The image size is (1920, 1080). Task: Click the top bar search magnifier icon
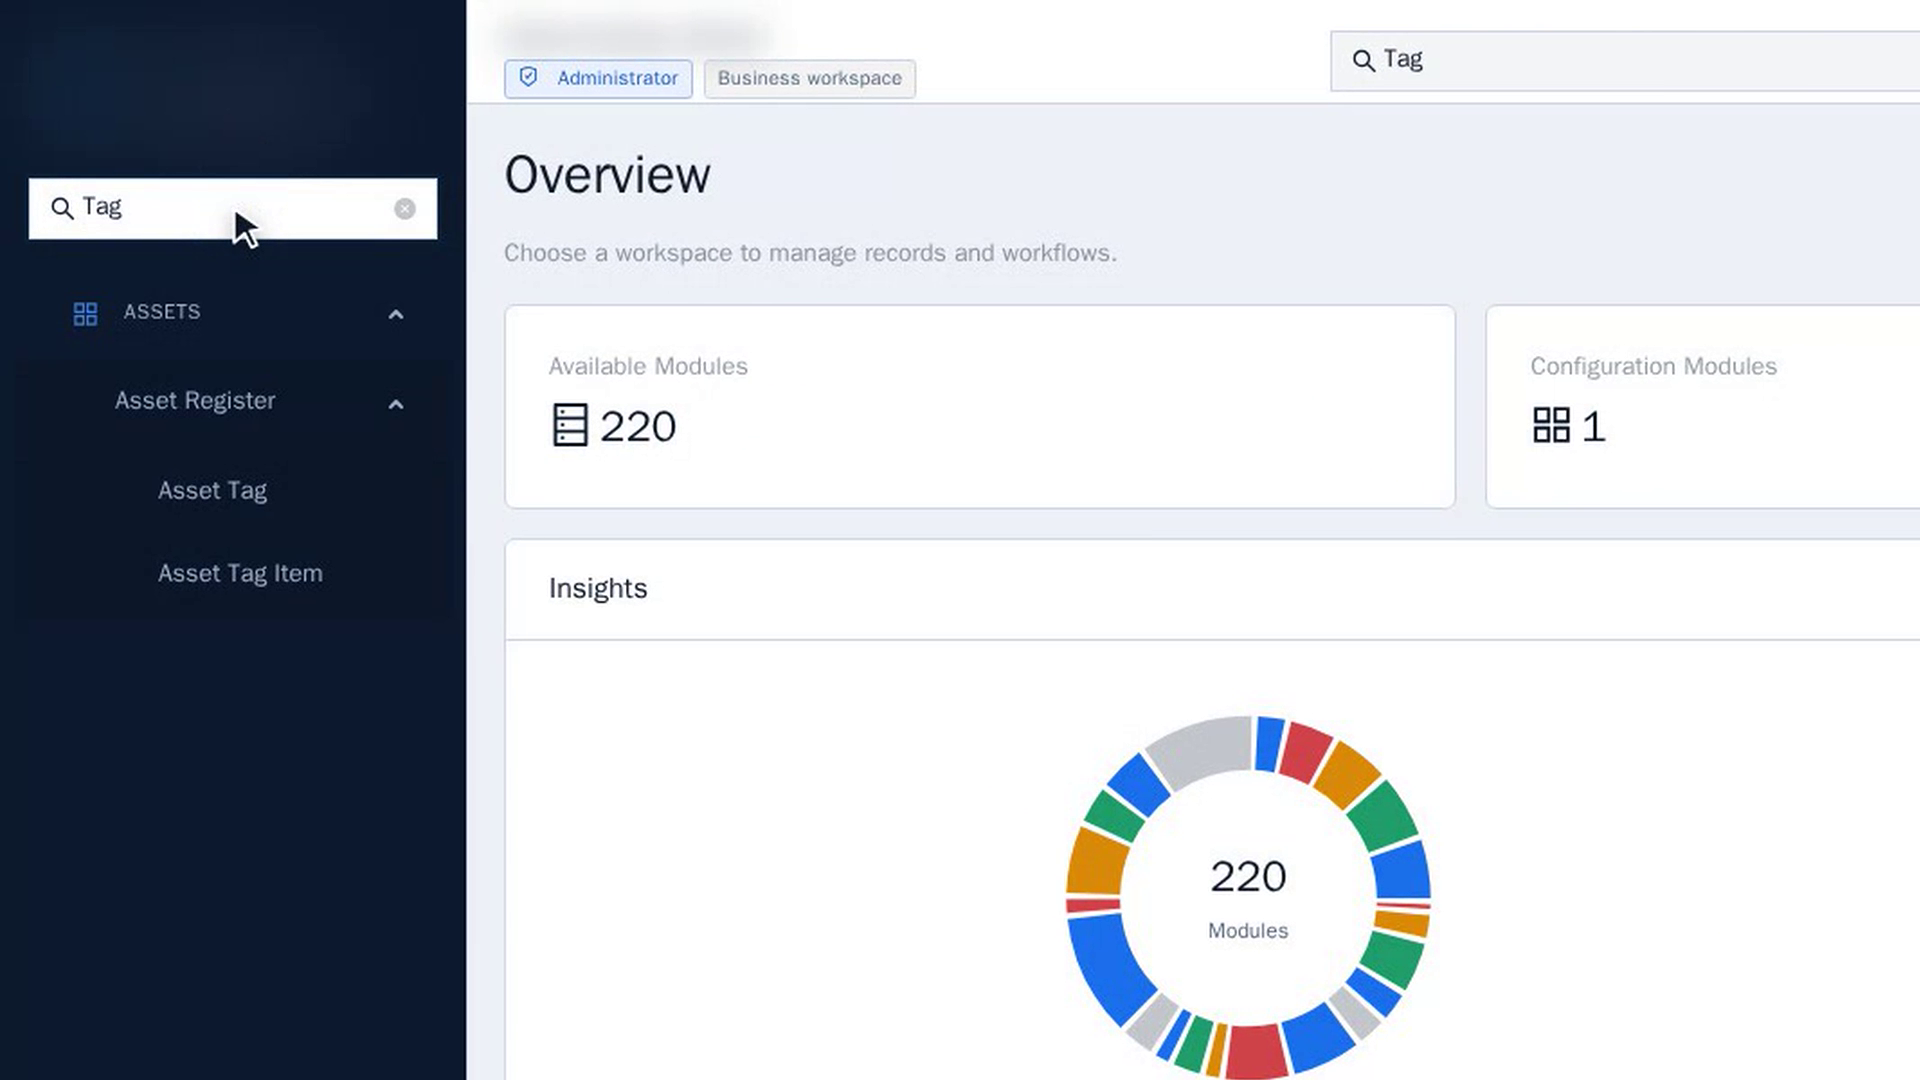coord(1363,60)
